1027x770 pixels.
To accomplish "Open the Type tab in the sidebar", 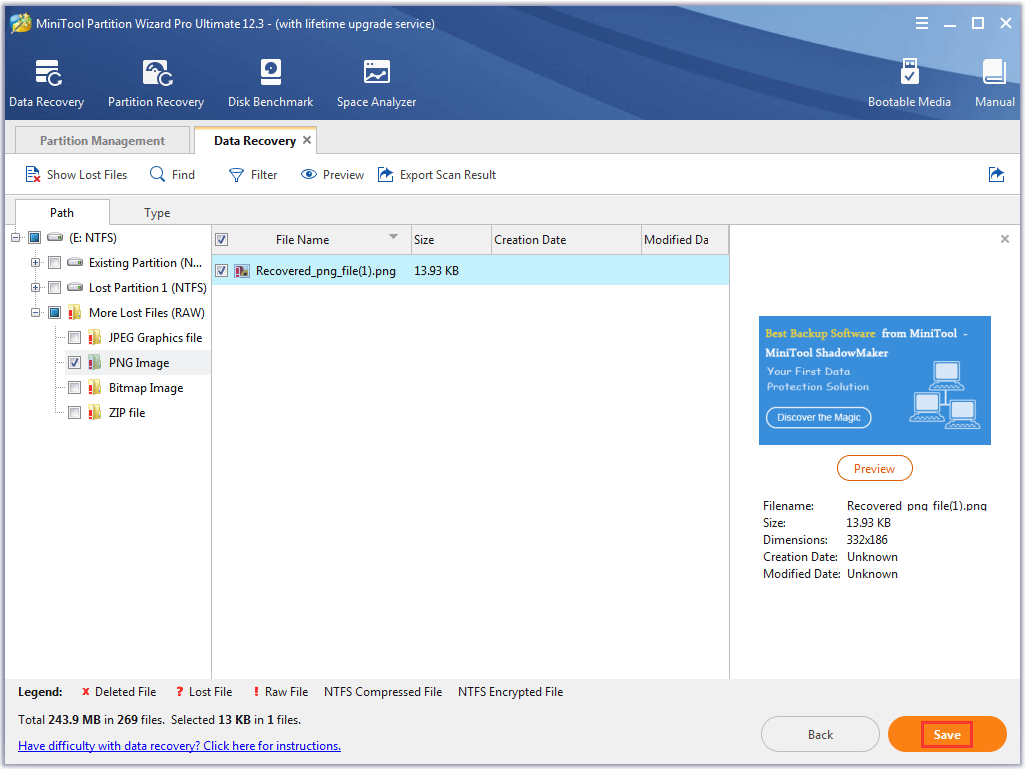I will click(157, 212).
